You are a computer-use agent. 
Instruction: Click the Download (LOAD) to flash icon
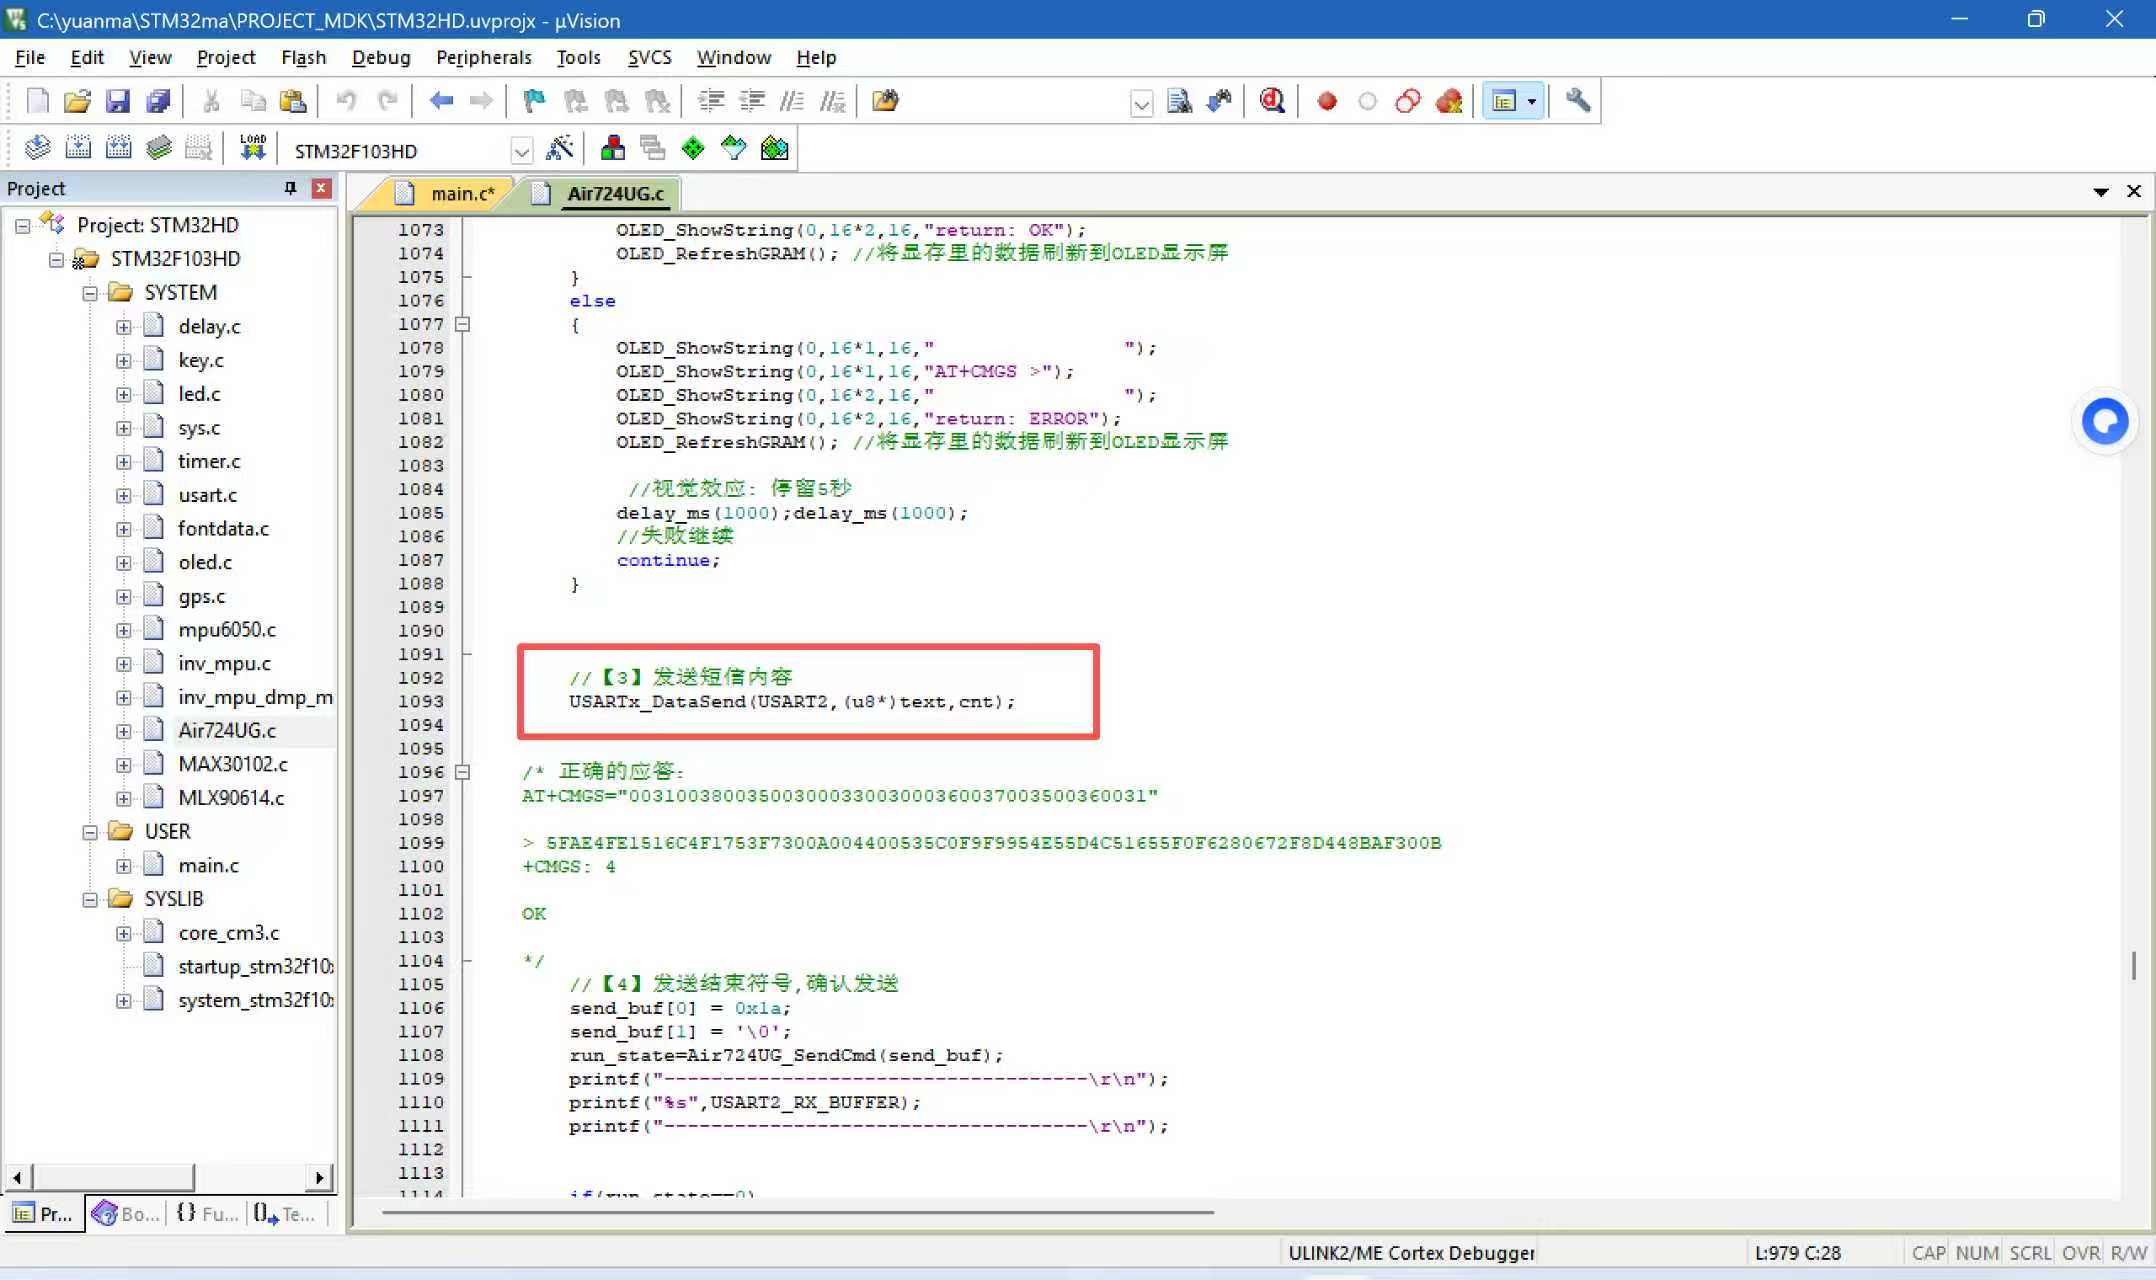coord(253,149)
